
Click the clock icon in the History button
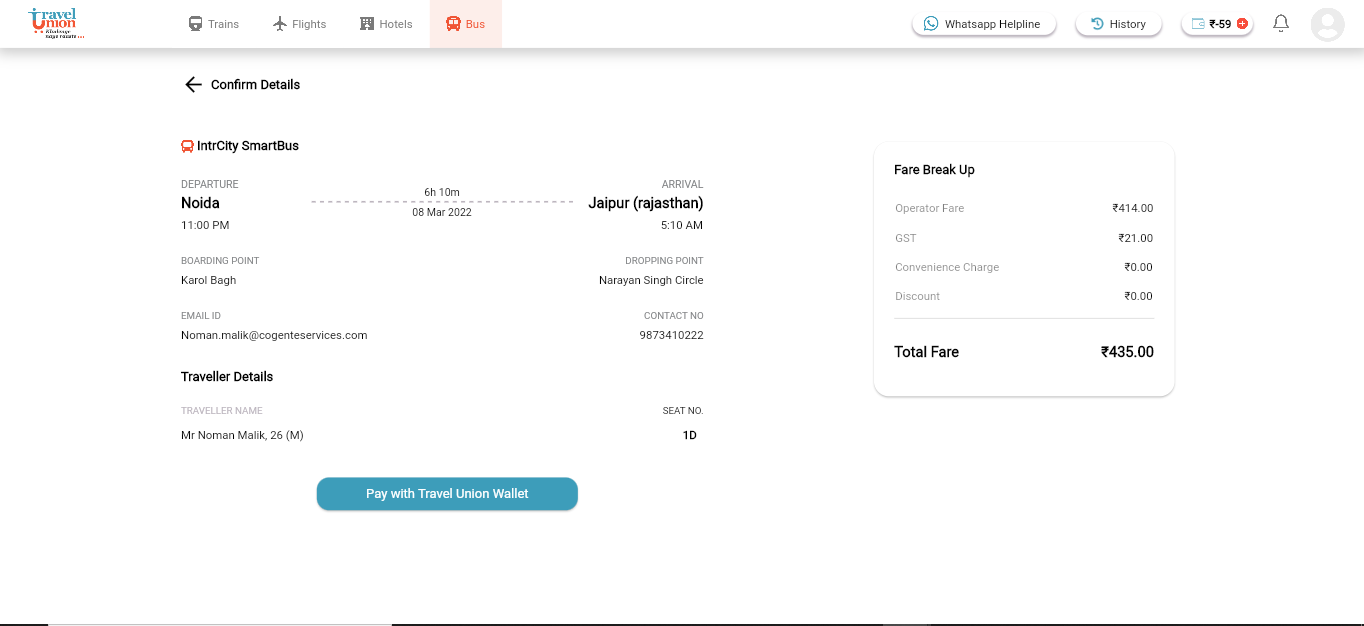1097,24
